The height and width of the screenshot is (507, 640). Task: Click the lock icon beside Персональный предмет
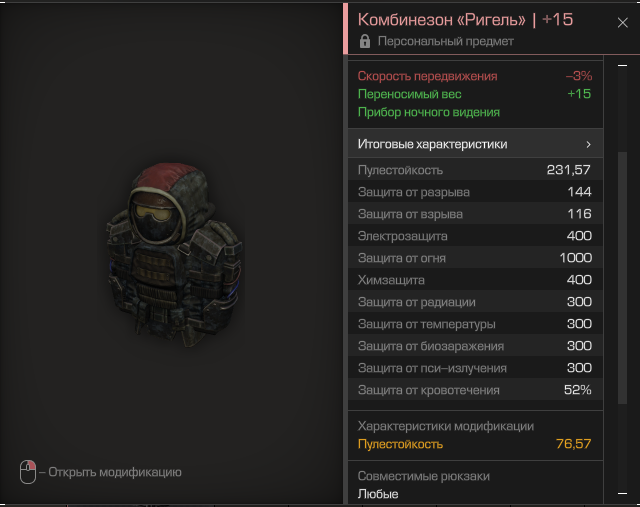365,41
